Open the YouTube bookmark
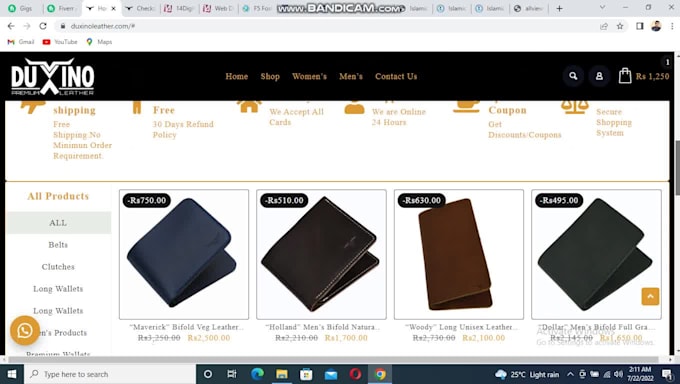Image resolution: width=680 pixels, height=384 pixels. tap(60, 42)
